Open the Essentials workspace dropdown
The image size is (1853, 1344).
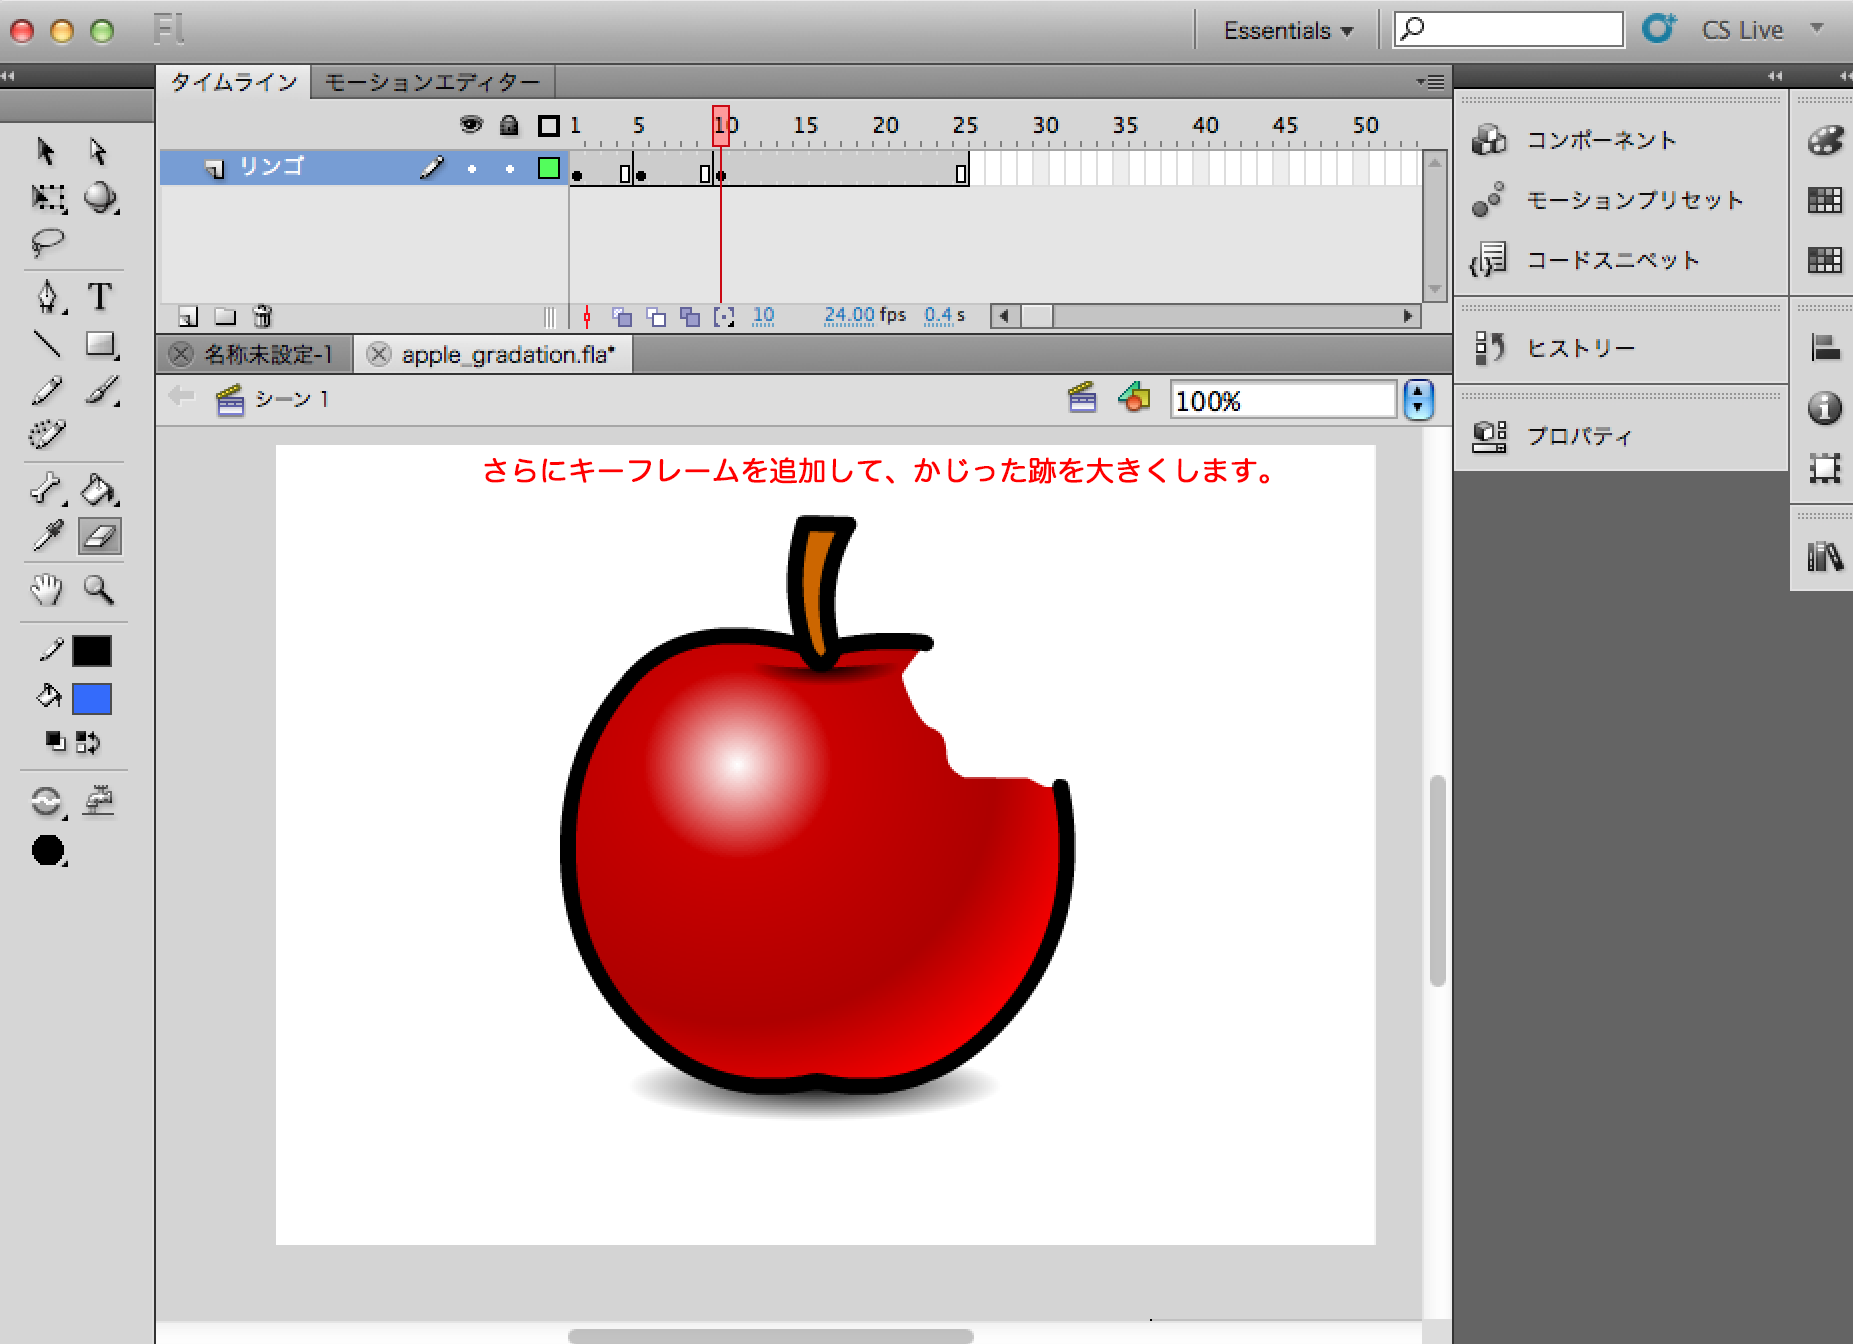[x=1288, y=31]
